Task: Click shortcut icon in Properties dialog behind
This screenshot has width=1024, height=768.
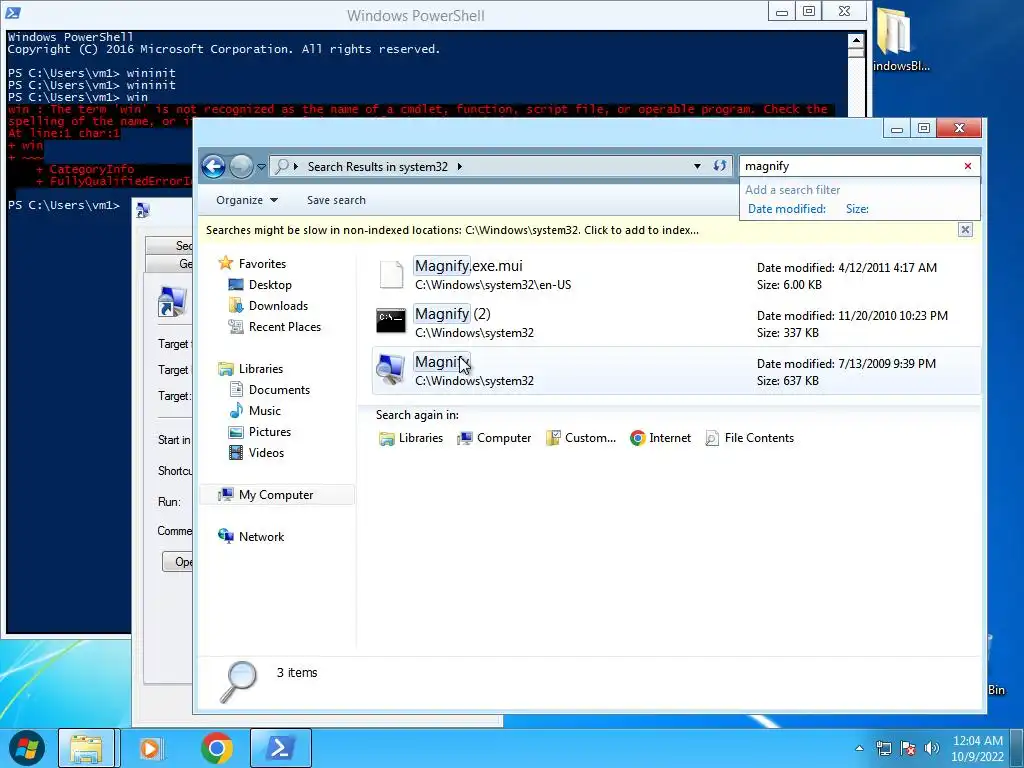Action: click(x=172, y=302)
